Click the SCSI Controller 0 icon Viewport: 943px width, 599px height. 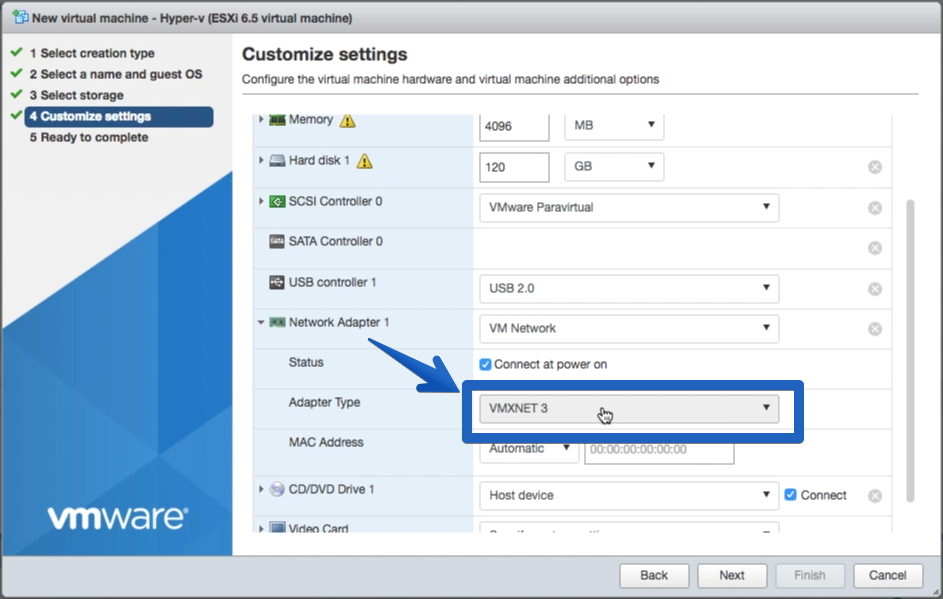point(277,201)
